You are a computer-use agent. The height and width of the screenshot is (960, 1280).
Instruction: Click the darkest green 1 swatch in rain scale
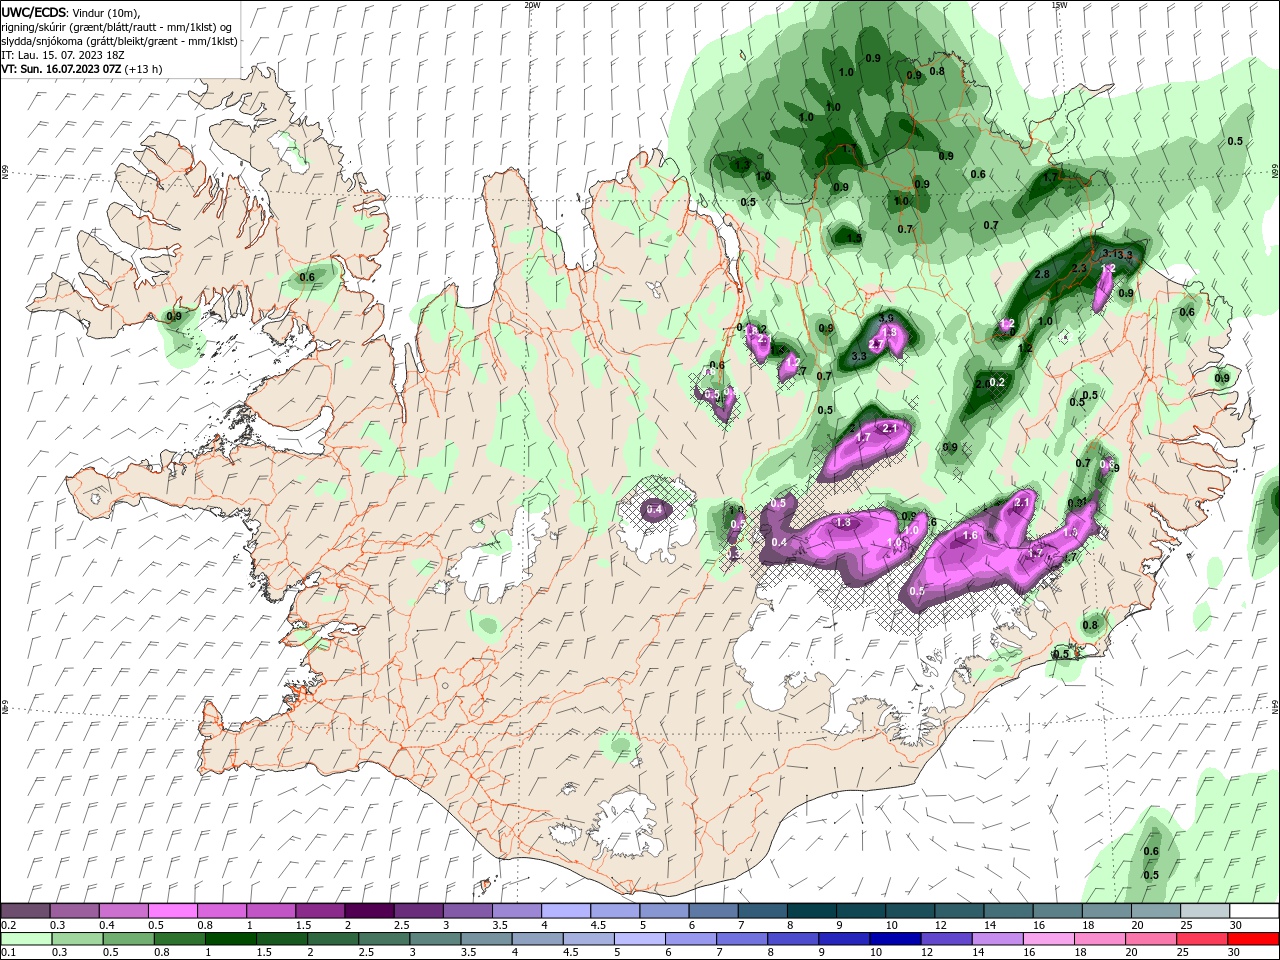click(x=230, y=939)
